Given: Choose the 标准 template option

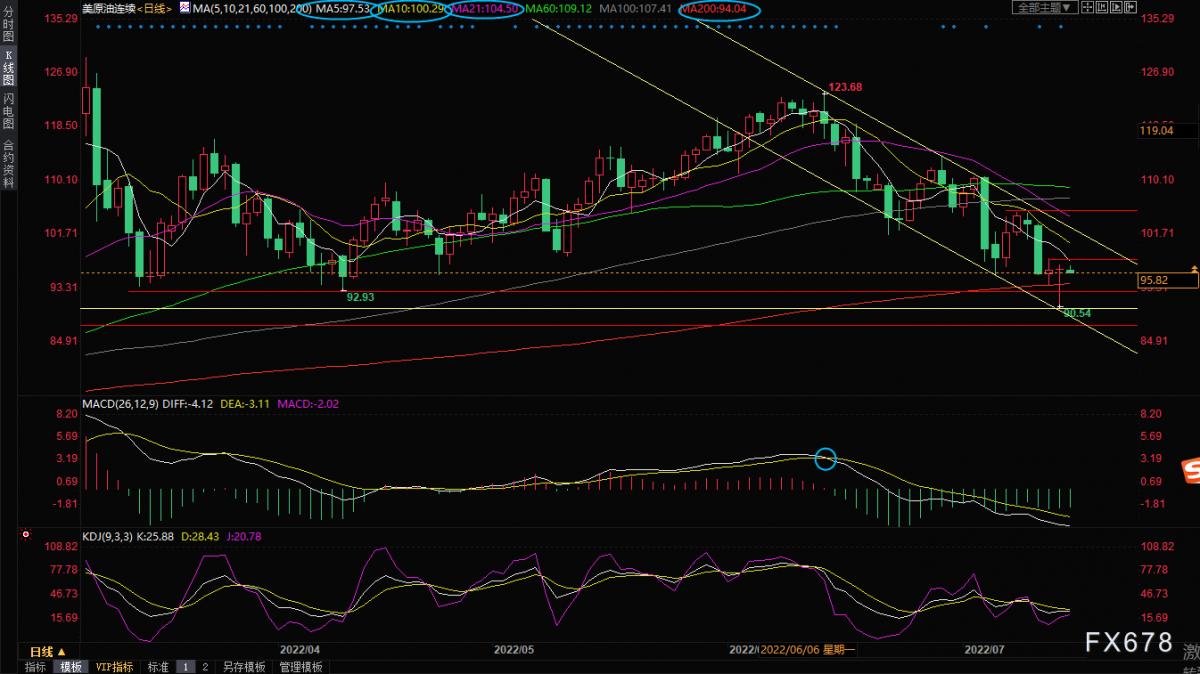Looking at the screenshot, I should pyautogui.click(x=158, y=667).
